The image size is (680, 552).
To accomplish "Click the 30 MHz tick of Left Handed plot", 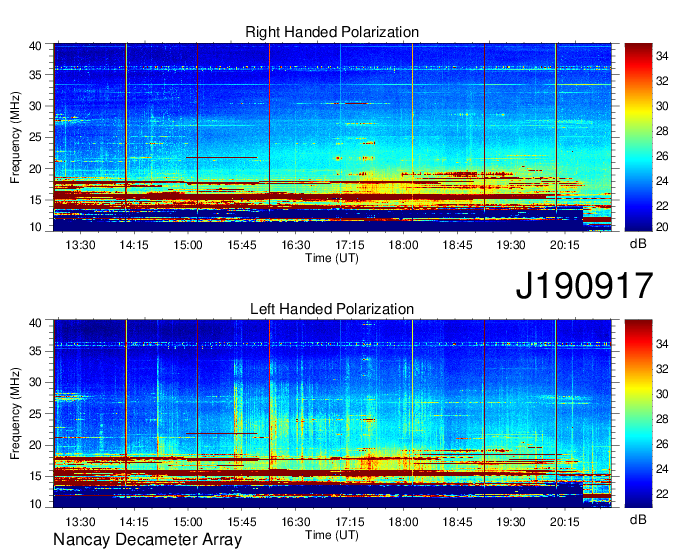I will pyautogui.click(x=36, y=382).
